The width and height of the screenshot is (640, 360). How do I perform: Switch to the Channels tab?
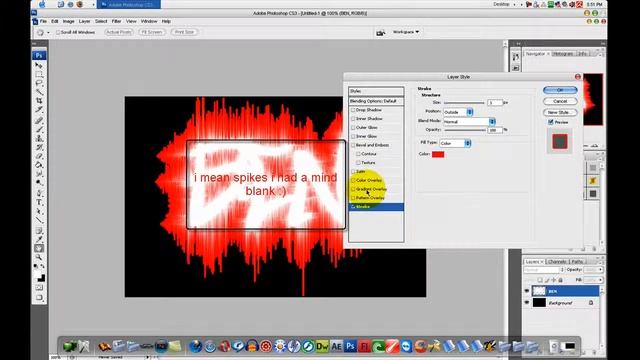(x=557, y=262)
